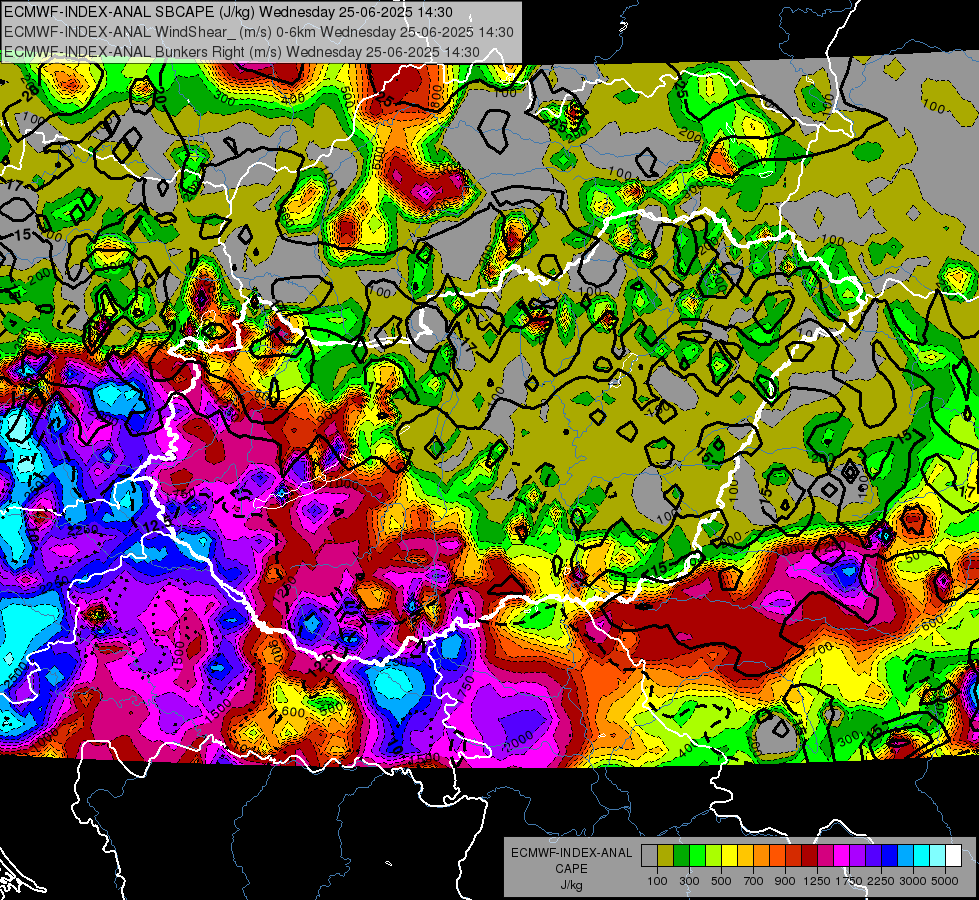The height and width of the screenshot is (900, 979).
Task: Click the J/kg unit label in legend
Action: 571,885
